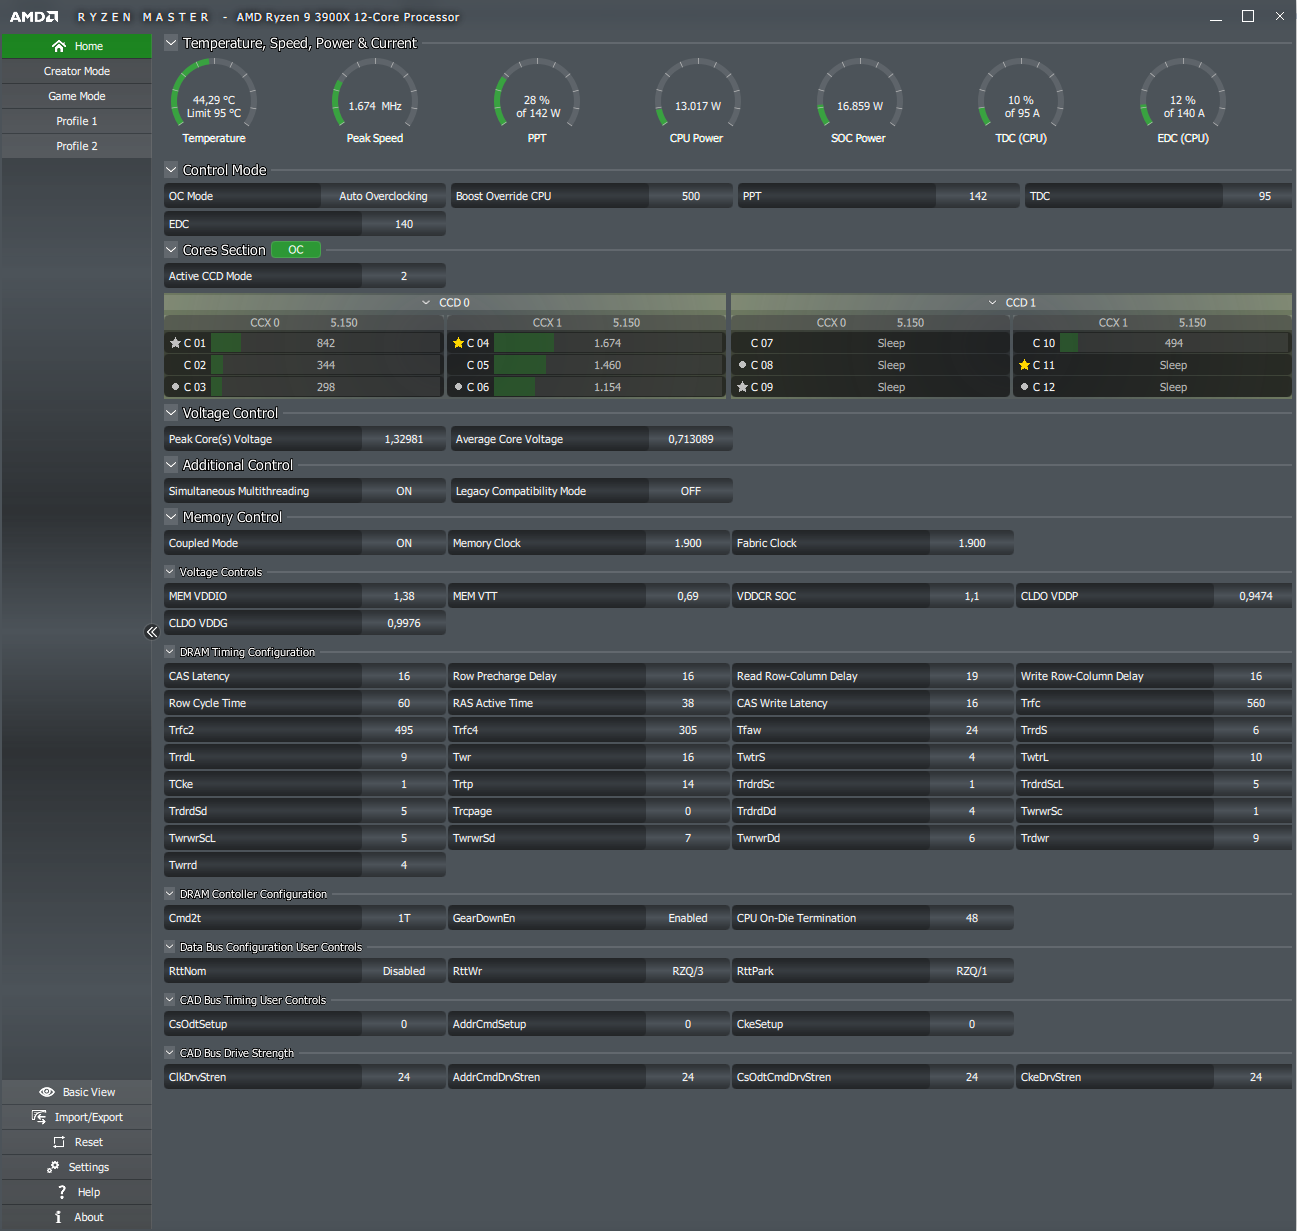Screen dimensions: 1297x1231
Task: Click the gray star next to C 01
Action: click(175, 343)
